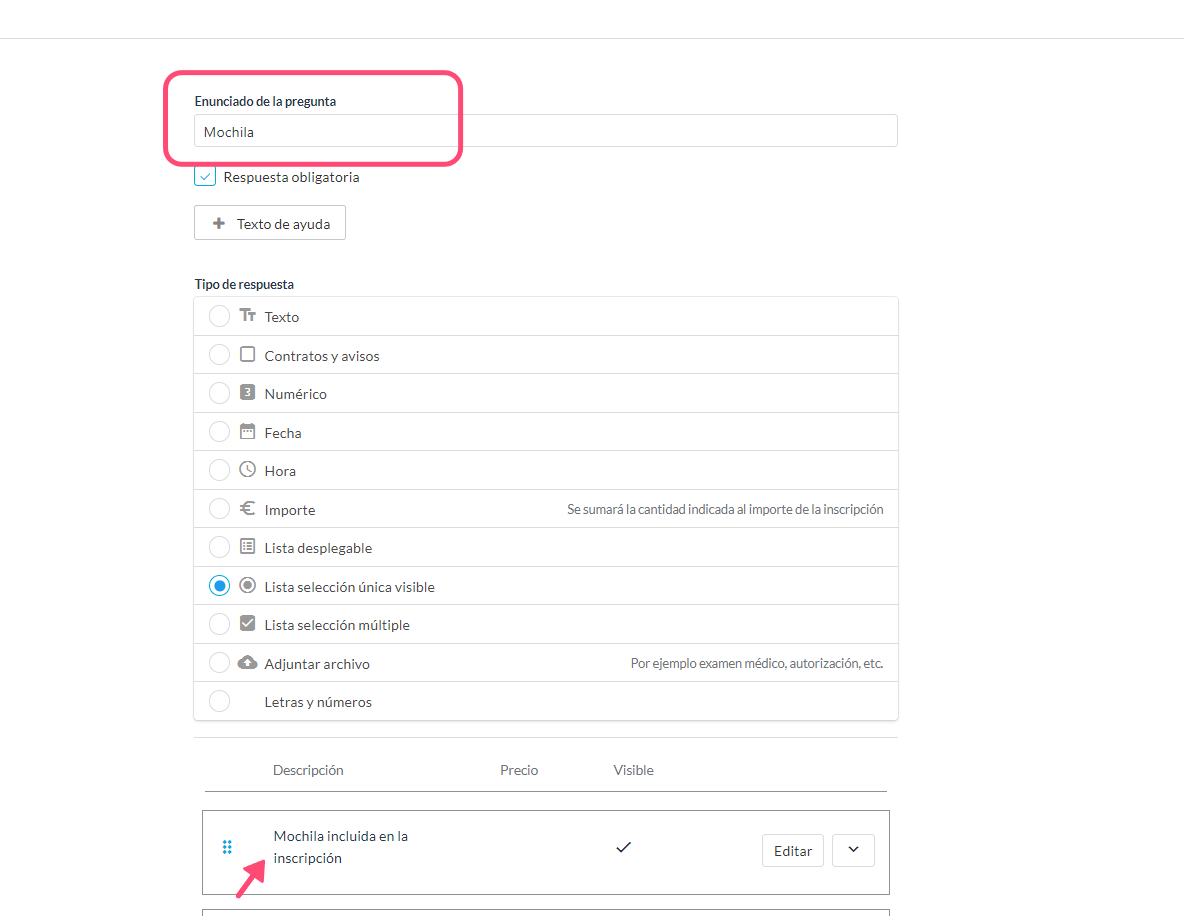
Task: Add a Texto de ayuda
Action: point(270,224)
